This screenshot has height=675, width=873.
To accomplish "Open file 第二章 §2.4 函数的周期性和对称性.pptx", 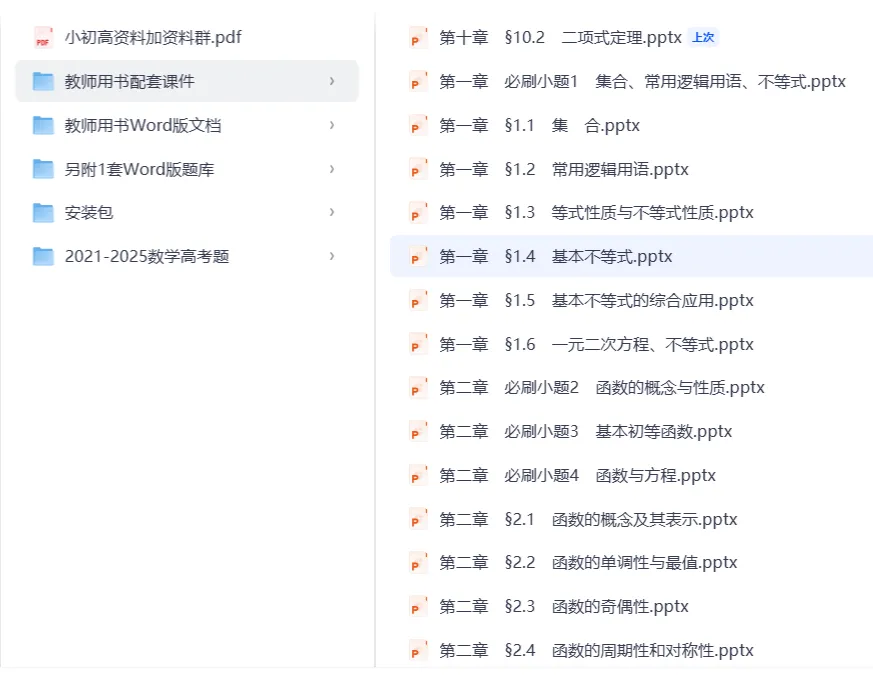I will point(596,650).
